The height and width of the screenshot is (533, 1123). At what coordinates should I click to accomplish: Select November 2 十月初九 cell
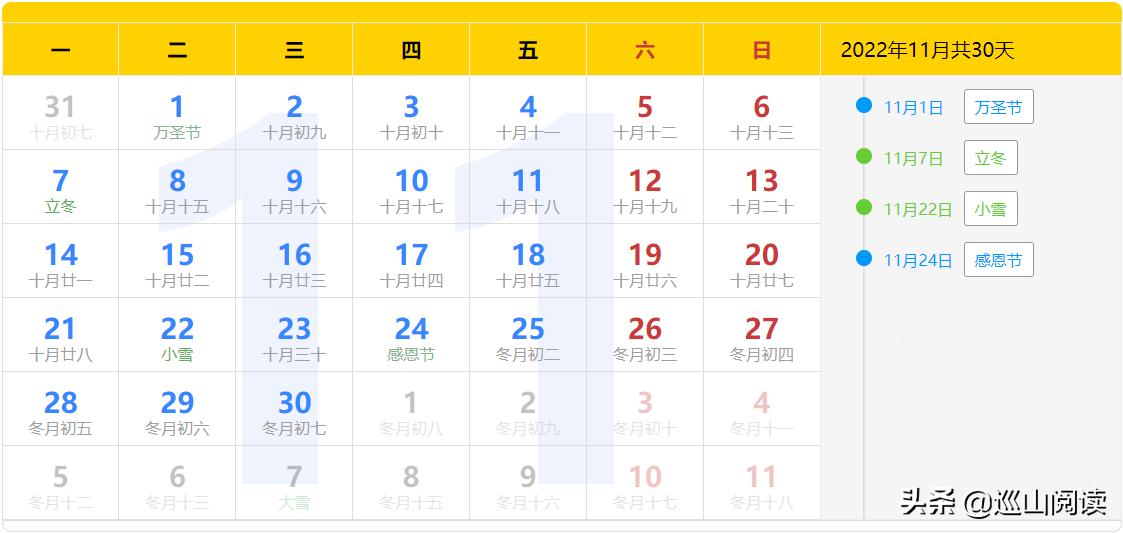(294, 112)
